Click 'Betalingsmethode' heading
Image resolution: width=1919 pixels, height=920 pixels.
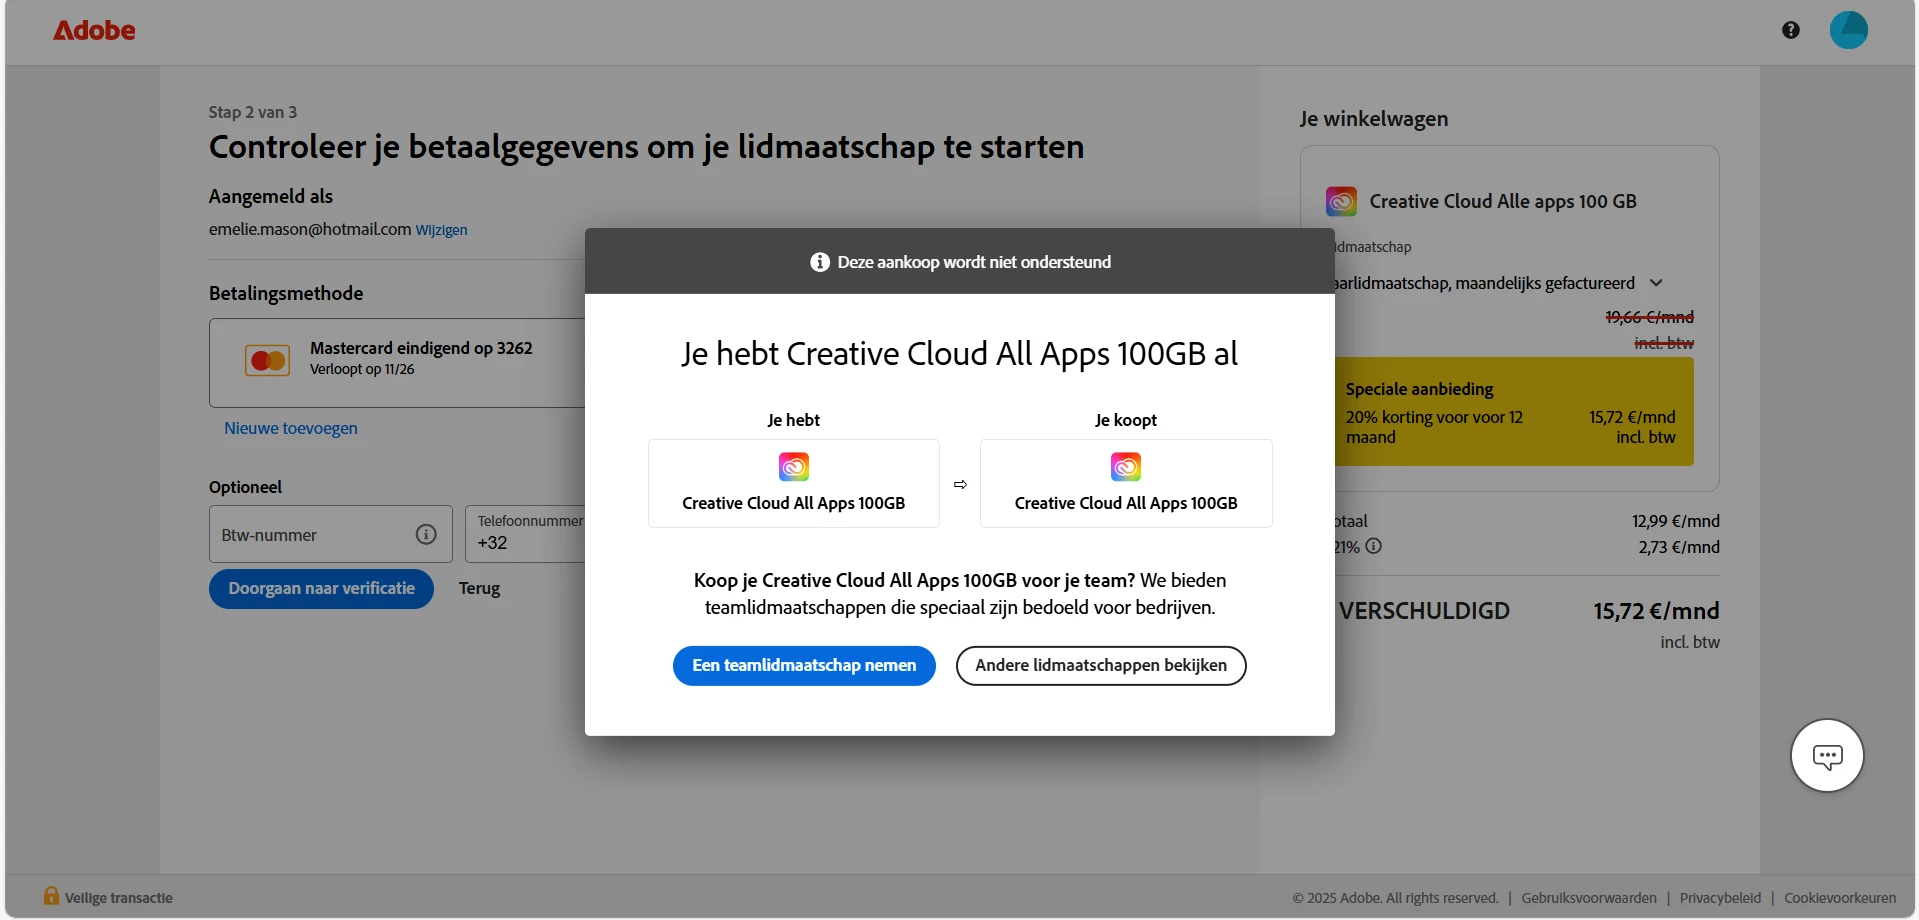[286, 293]
